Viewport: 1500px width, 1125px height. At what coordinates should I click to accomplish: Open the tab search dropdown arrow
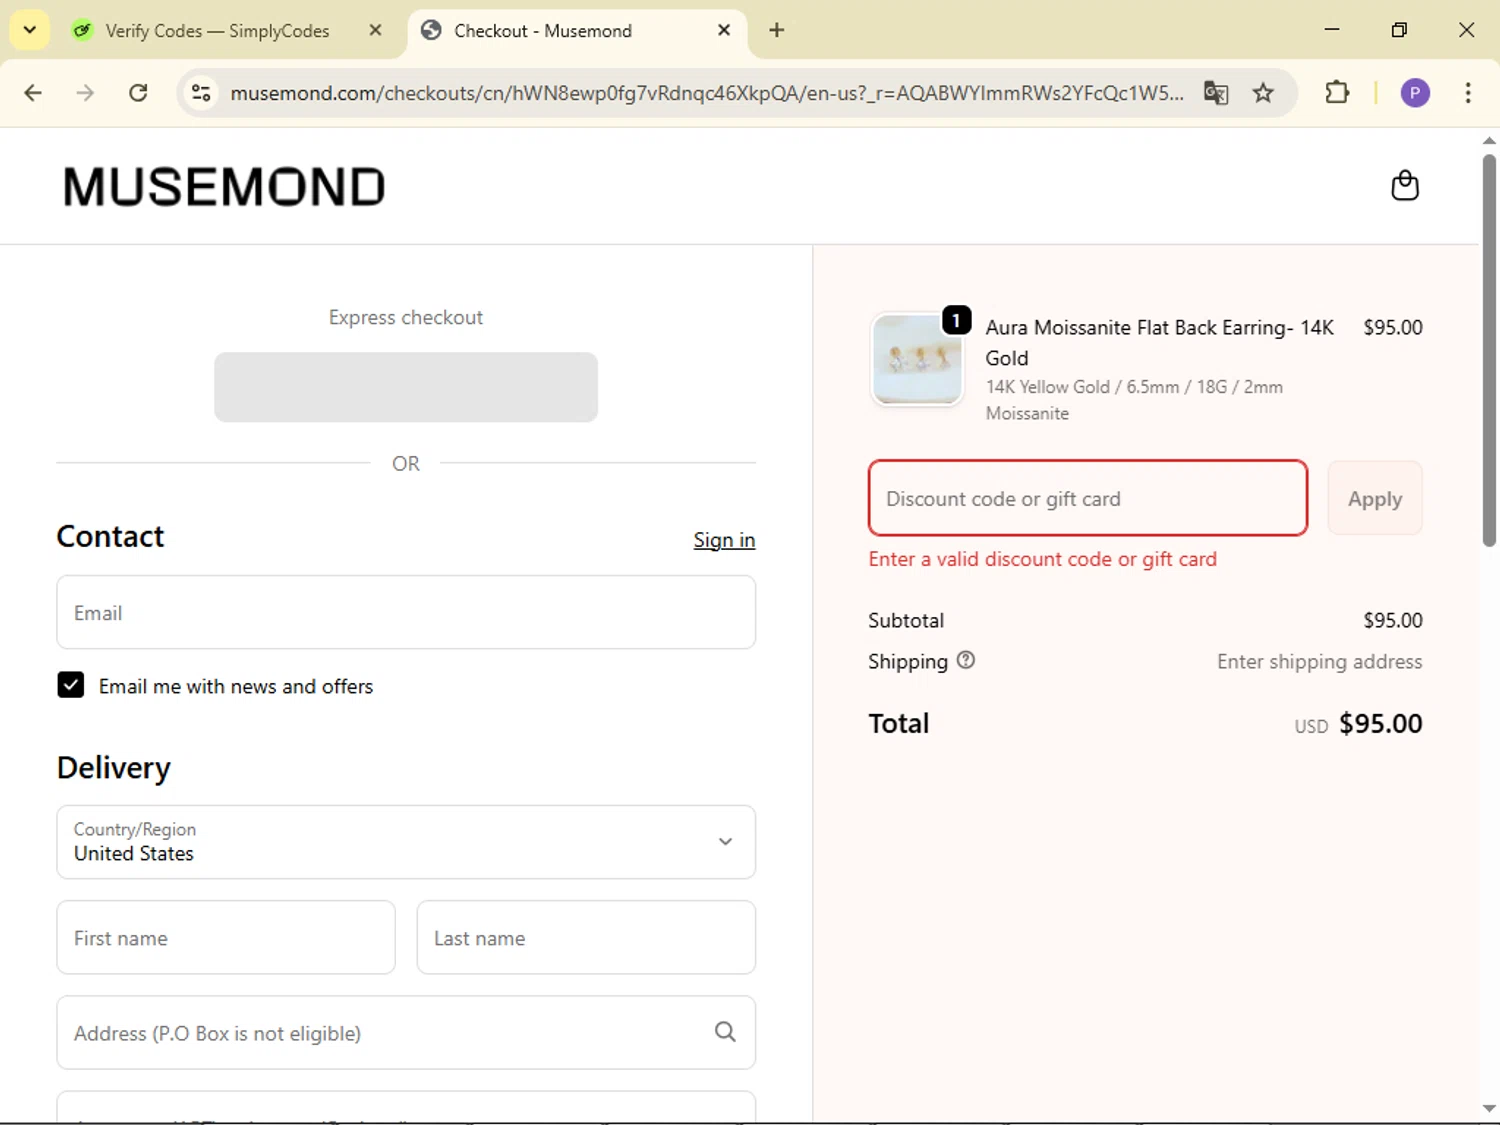[30, 30]
